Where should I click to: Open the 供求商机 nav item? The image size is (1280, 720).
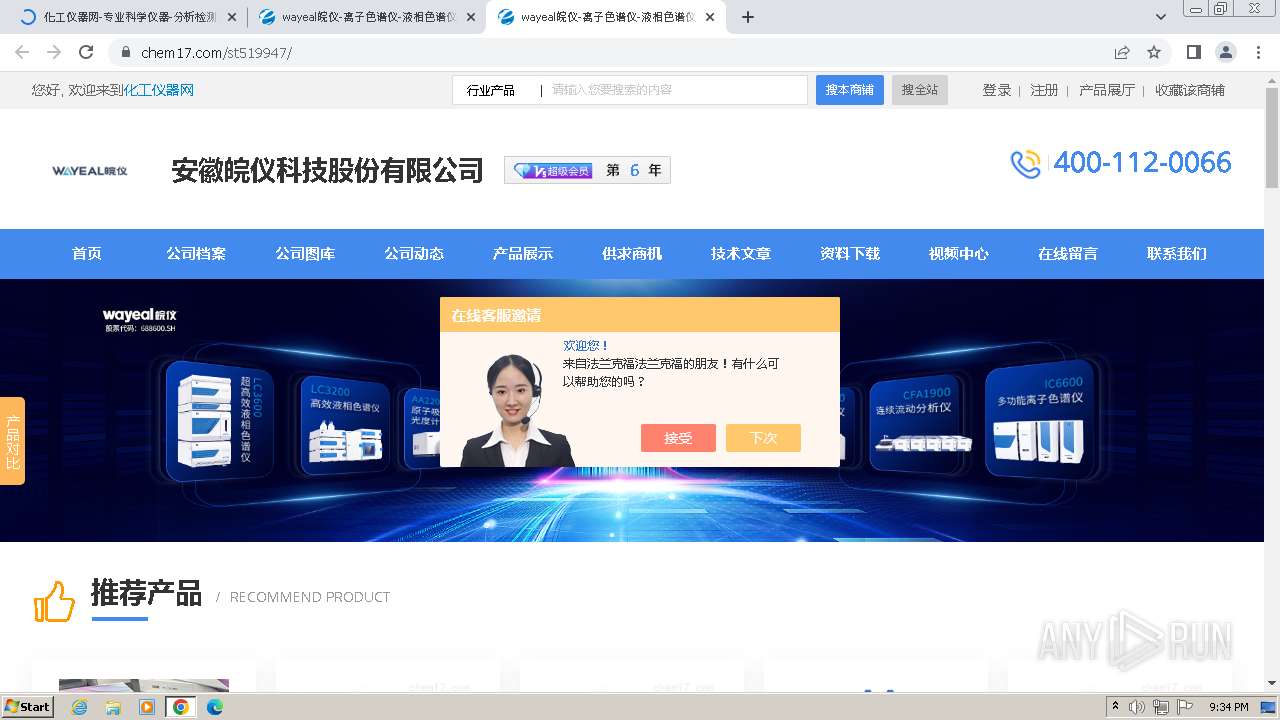(632, 254)
